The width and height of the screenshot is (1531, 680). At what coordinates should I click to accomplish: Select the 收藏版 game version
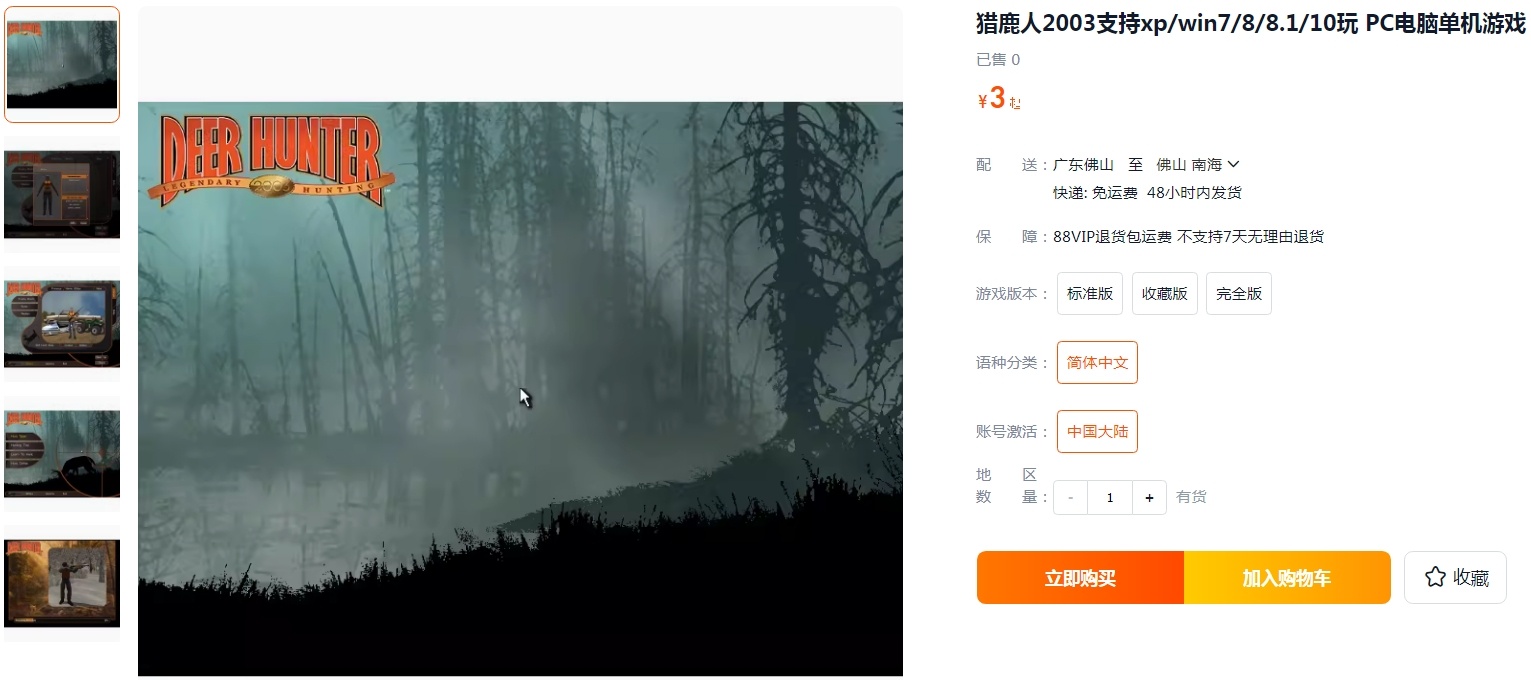pos(1165,294)
